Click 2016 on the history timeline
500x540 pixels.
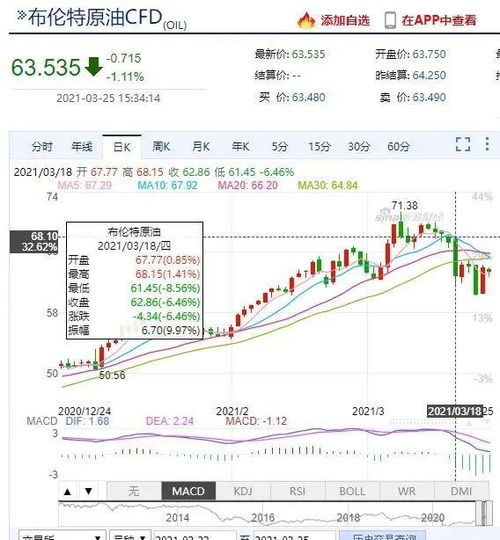pos(263,518)
